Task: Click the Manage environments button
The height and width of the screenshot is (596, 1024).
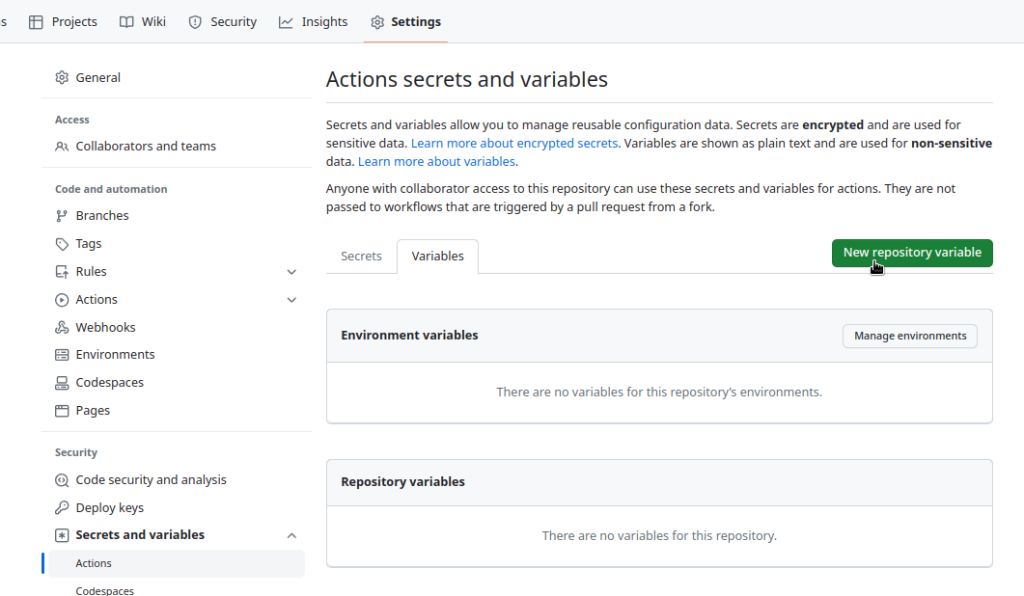Action: [x=909, y=336]
